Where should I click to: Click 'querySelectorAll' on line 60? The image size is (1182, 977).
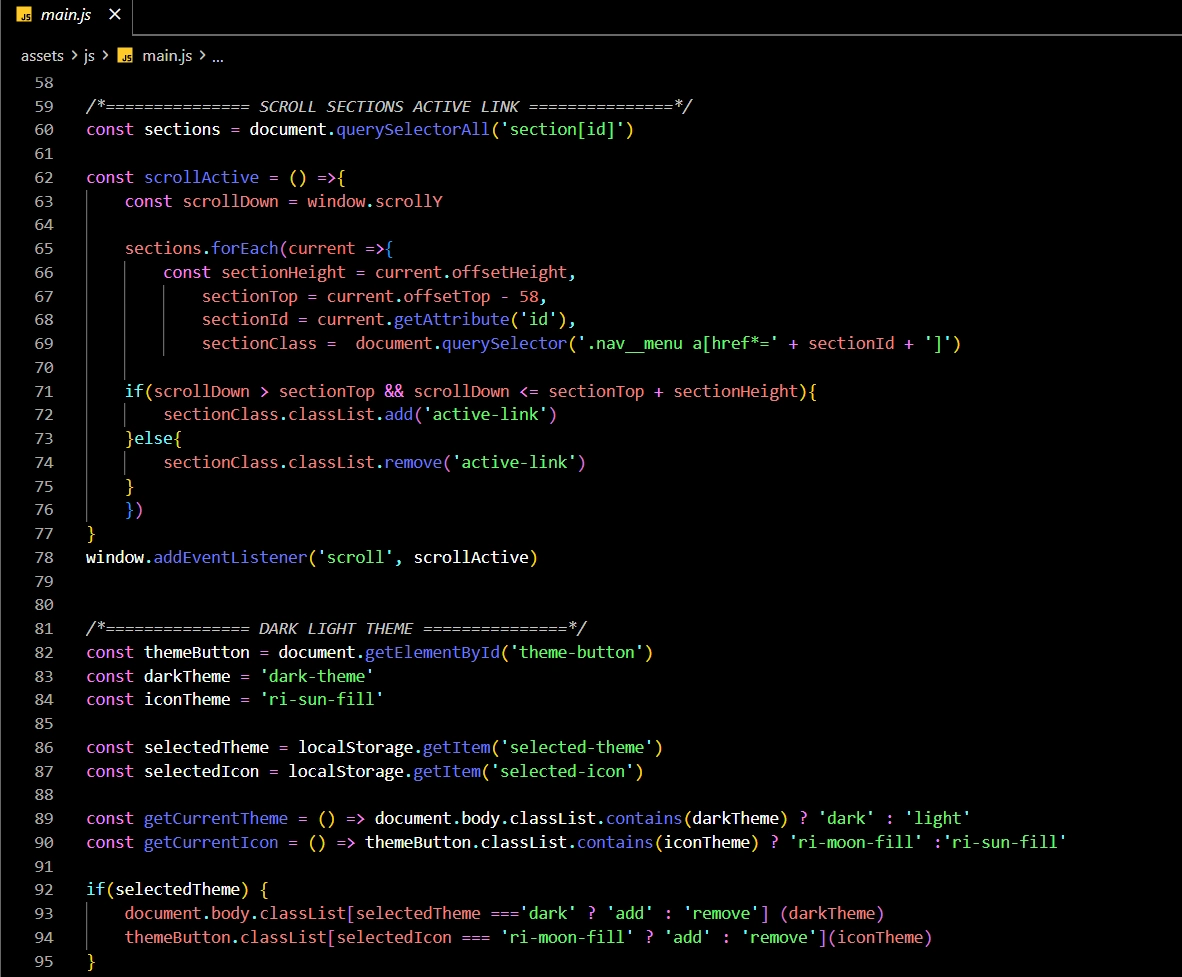pyautogui.click(x=412, y=130)
